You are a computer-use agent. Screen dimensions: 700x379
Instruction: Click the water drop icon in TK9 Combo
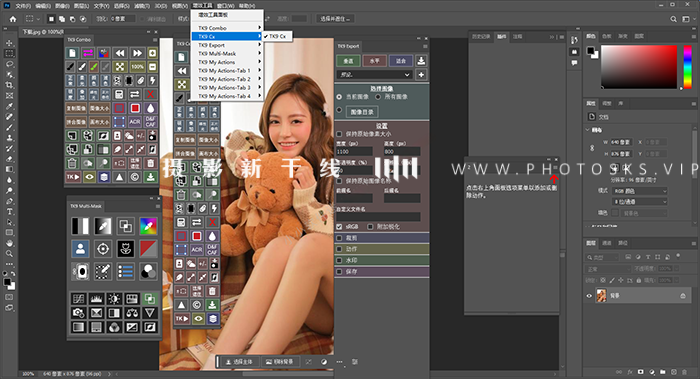click(x=151, y=108)
